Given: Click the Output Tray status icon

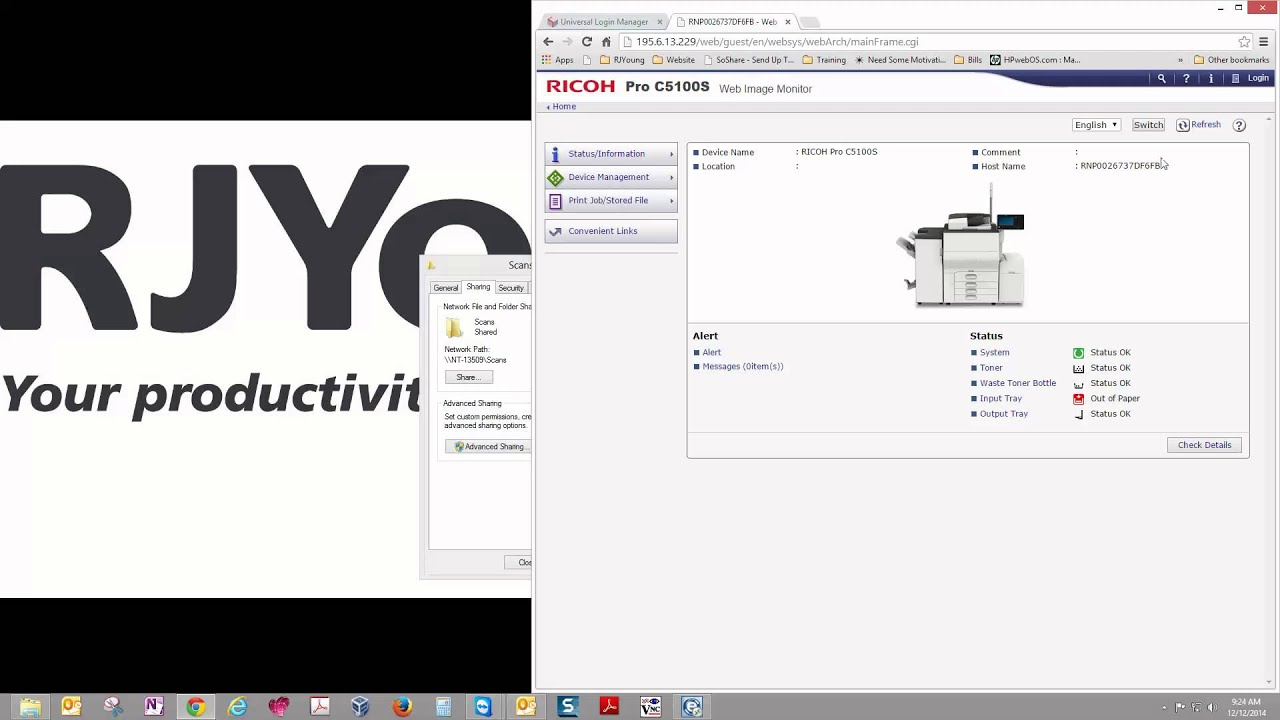Looking at the screenshot, I should pos(1078,414).
